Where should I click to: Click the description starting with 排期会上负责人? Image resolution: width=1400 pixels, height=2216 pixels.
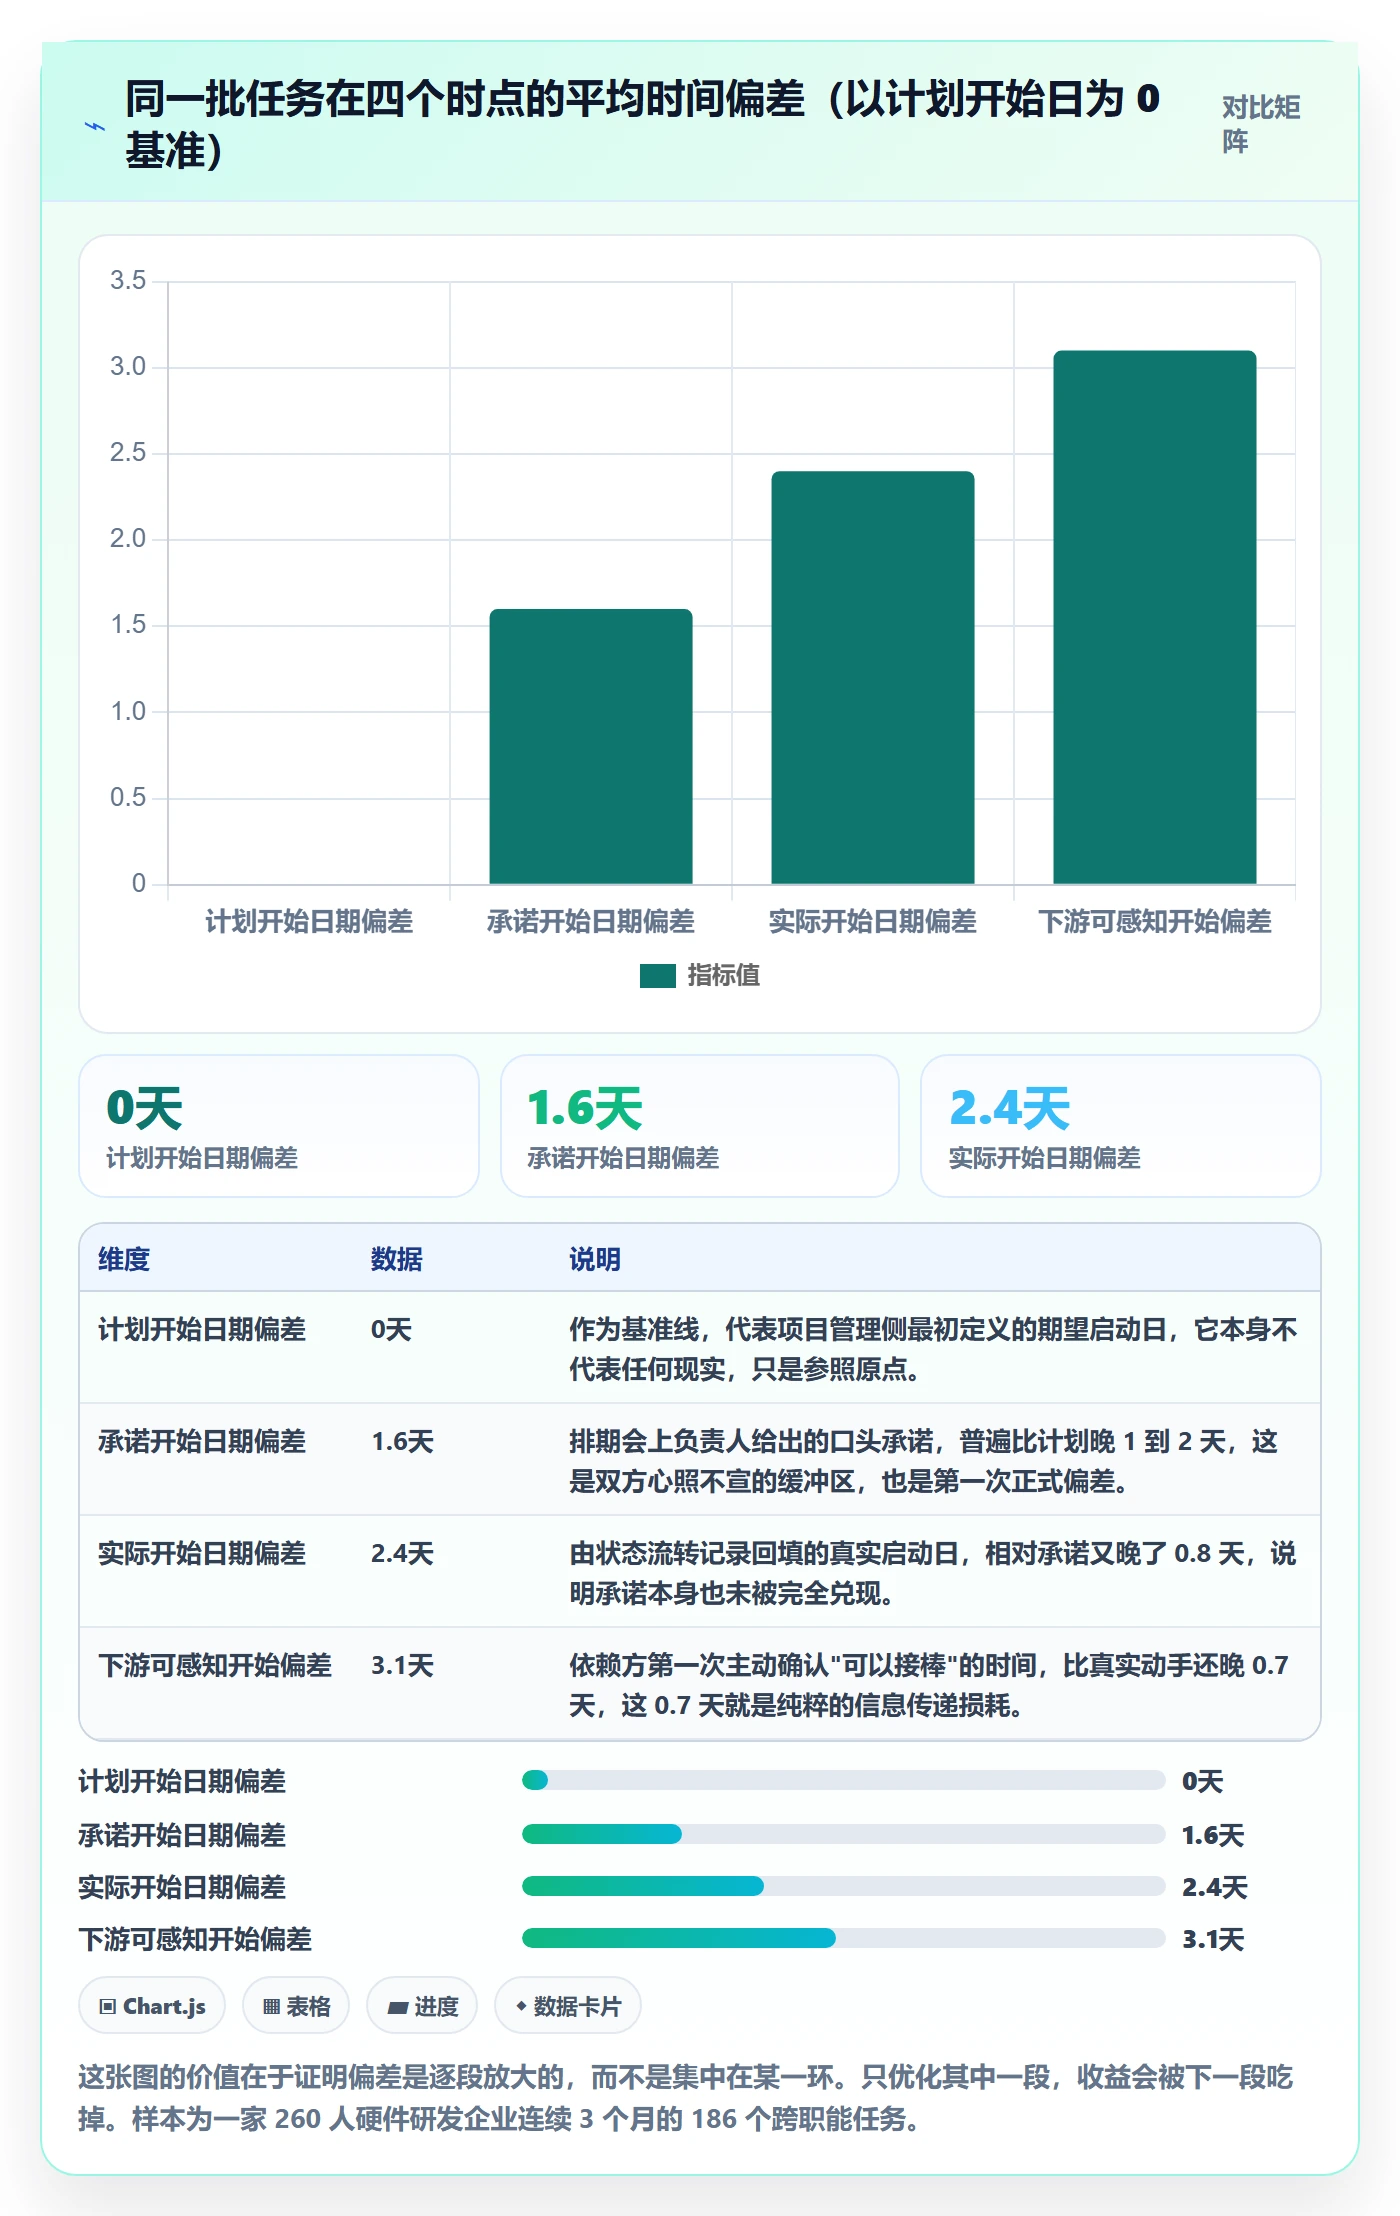coord(923,1461)
